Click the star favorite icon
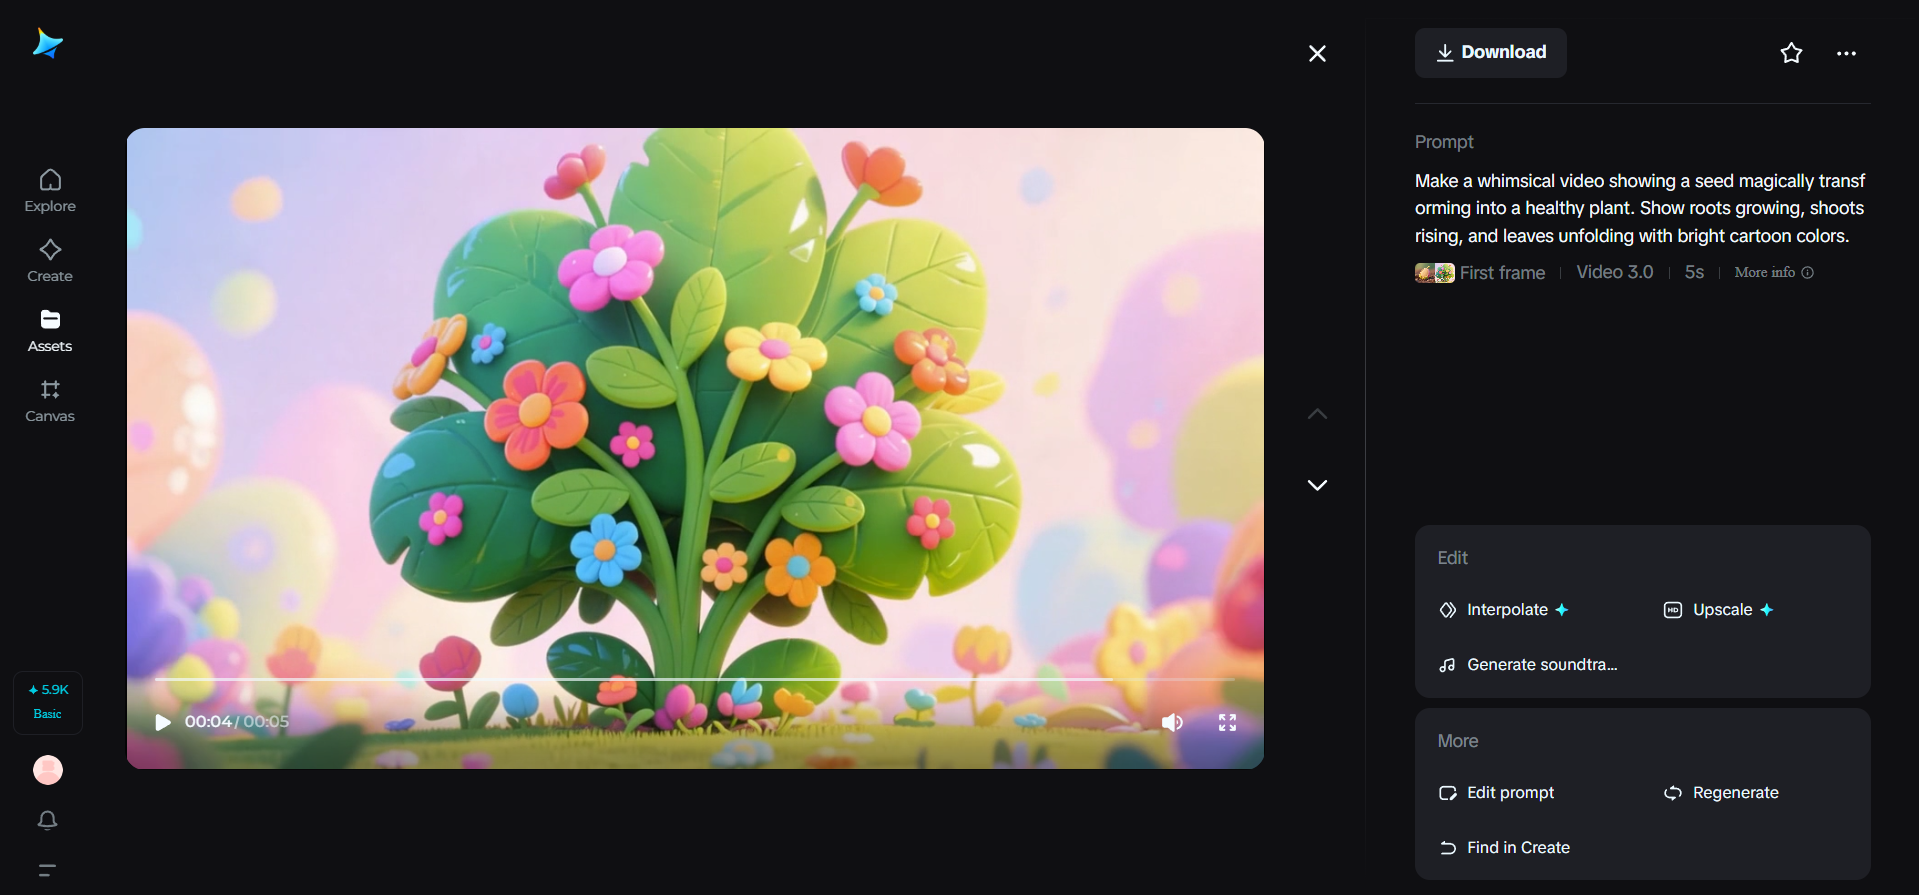Viewport: 1919px width, 895px height. [1791, 53]
